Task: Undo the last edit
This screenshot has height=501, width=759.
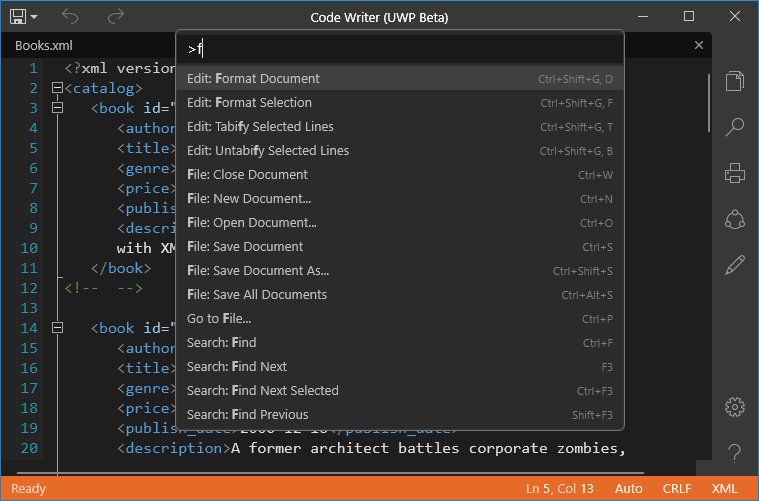Action: coord(70,17)
